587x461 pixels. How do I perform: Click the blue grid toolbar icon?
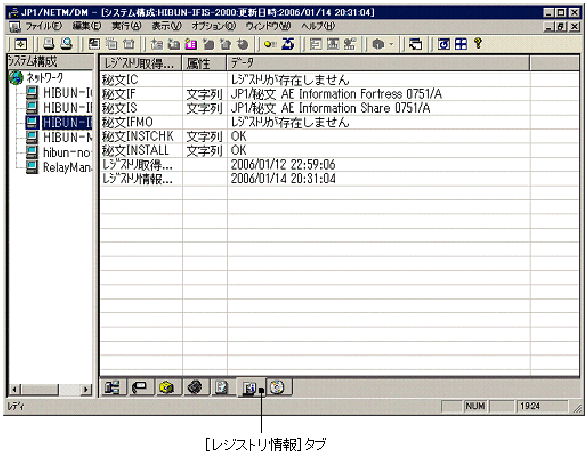click(x=461, y=44)
